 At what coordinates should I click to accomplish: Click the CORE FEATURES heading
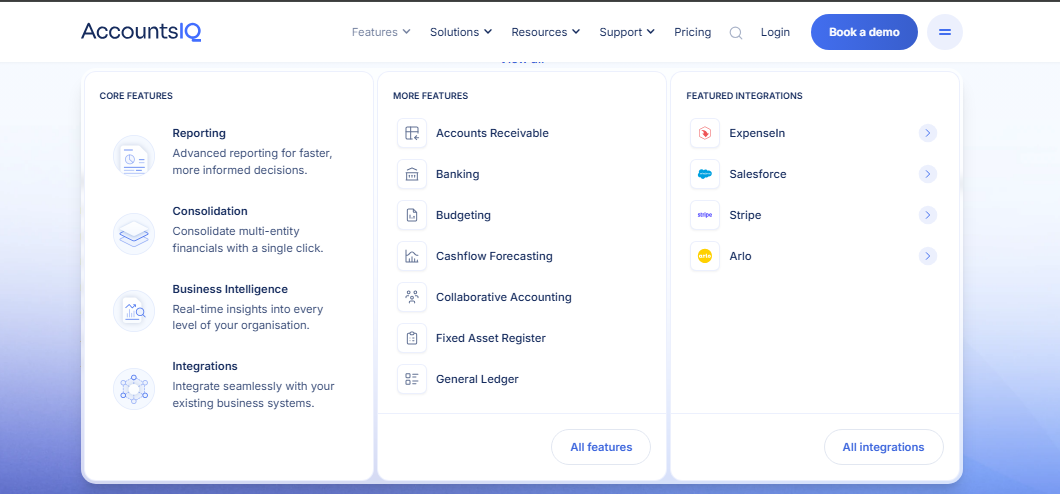coord(136,96)
